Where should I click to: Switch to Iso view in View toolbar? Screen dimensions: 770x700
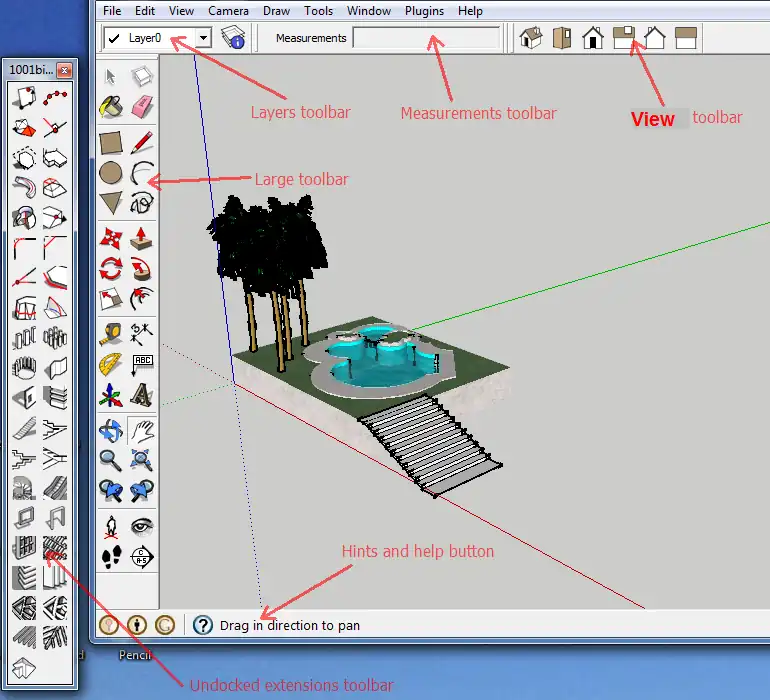pyautogui.click(x=531, y=38)
